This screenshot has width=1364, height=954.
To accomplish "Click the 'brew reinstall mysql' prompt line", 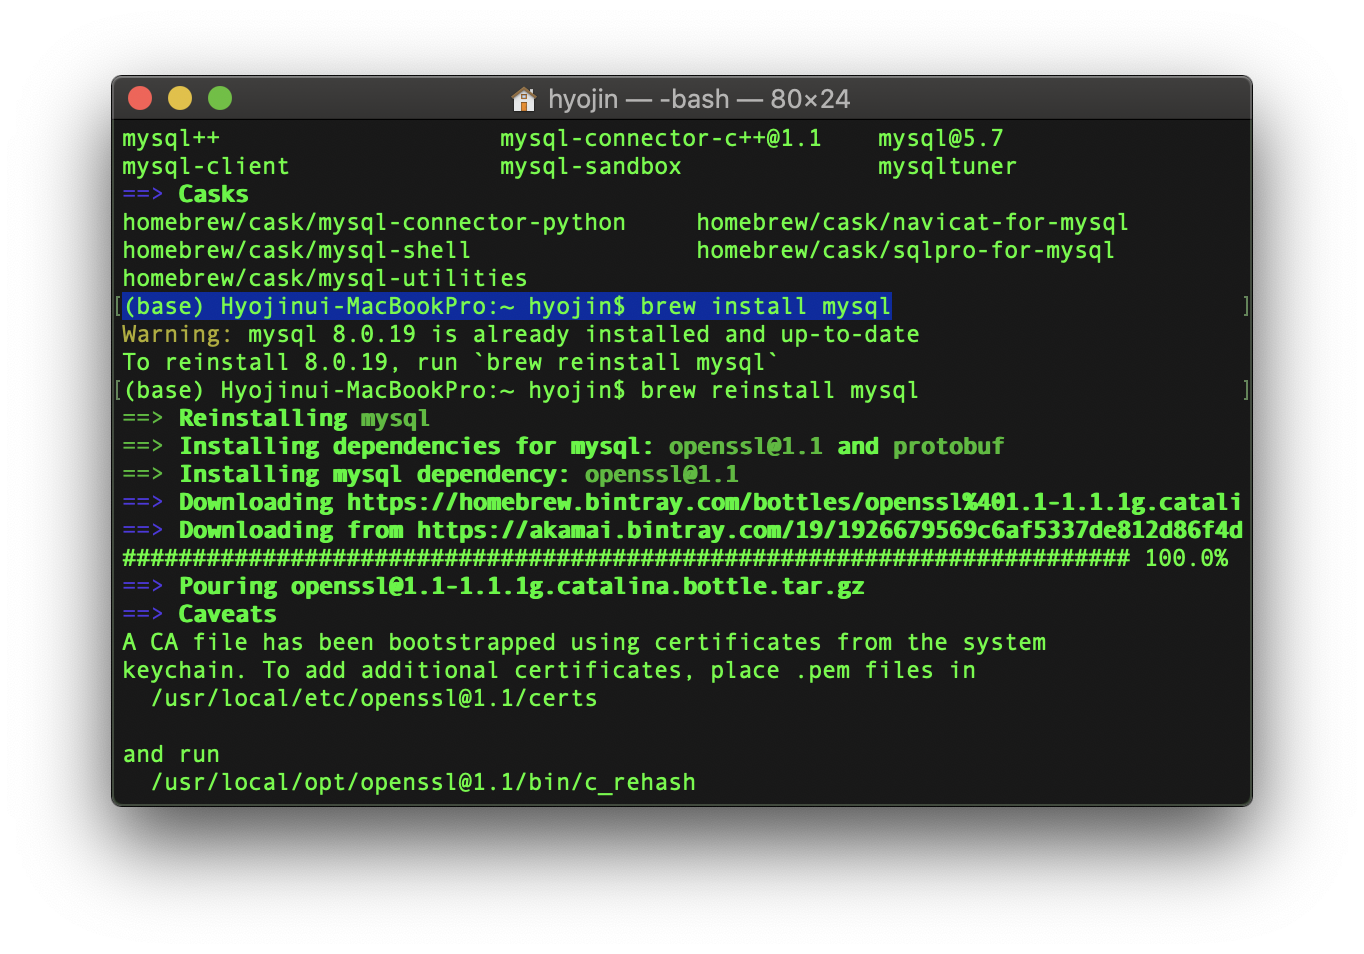I will click(x=521, y=390).
